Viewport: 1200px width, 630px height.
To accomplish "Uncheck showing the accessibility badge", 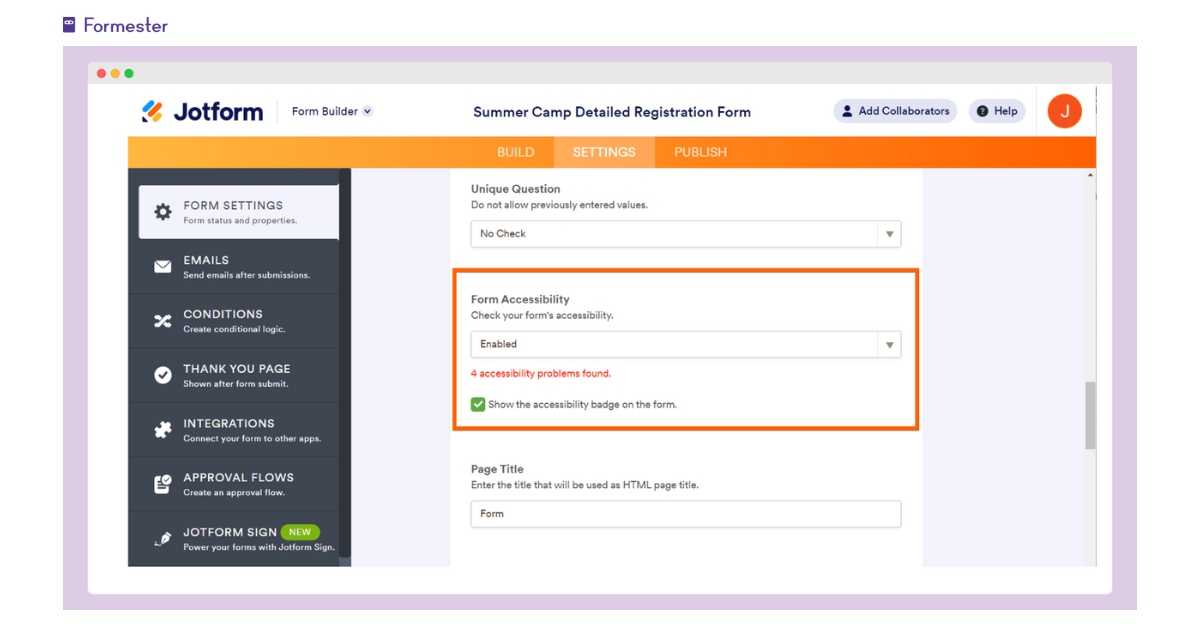I will 478,404.
